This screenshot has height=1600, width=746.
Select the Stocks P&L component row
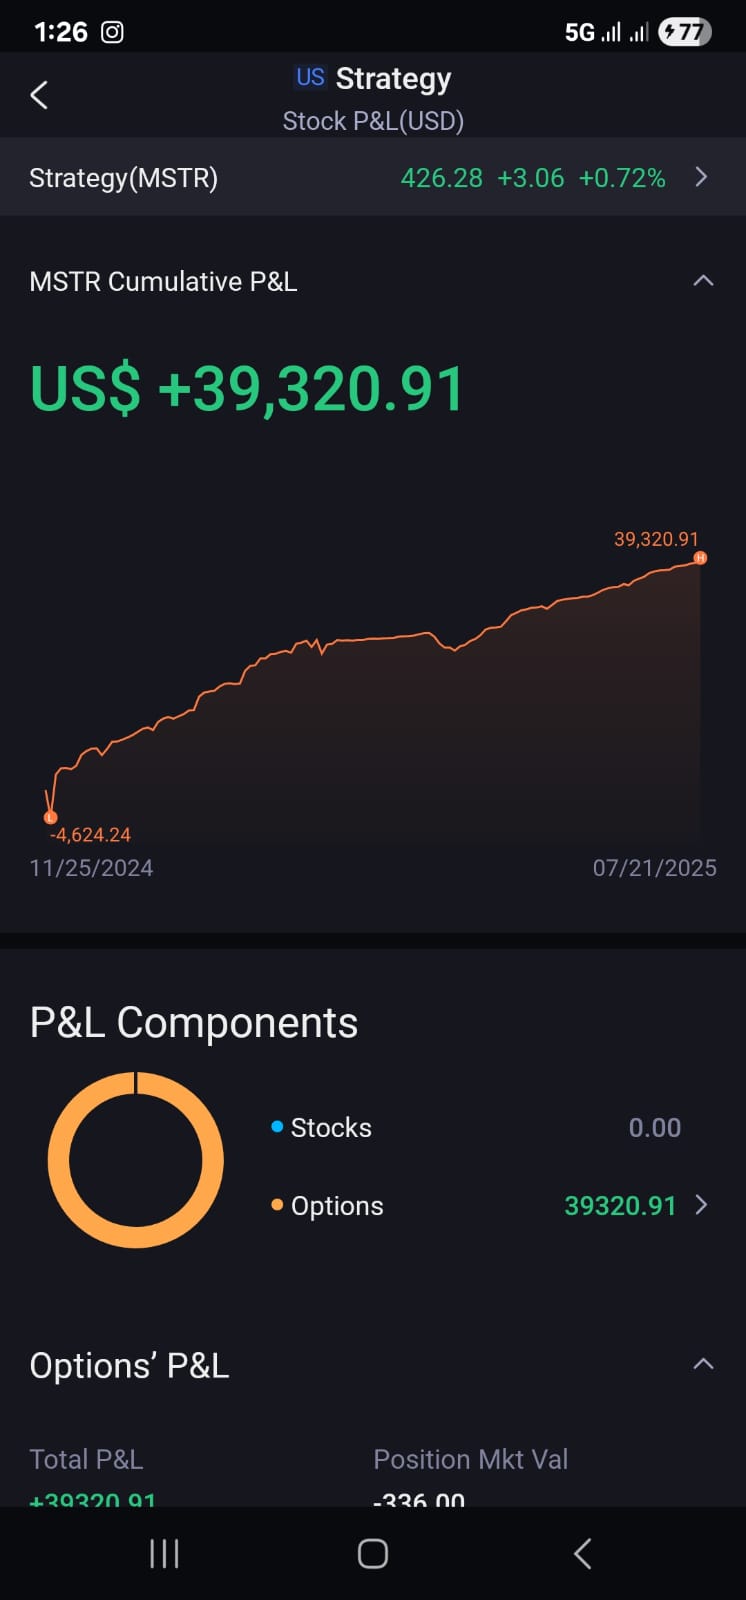(476, 1128)
